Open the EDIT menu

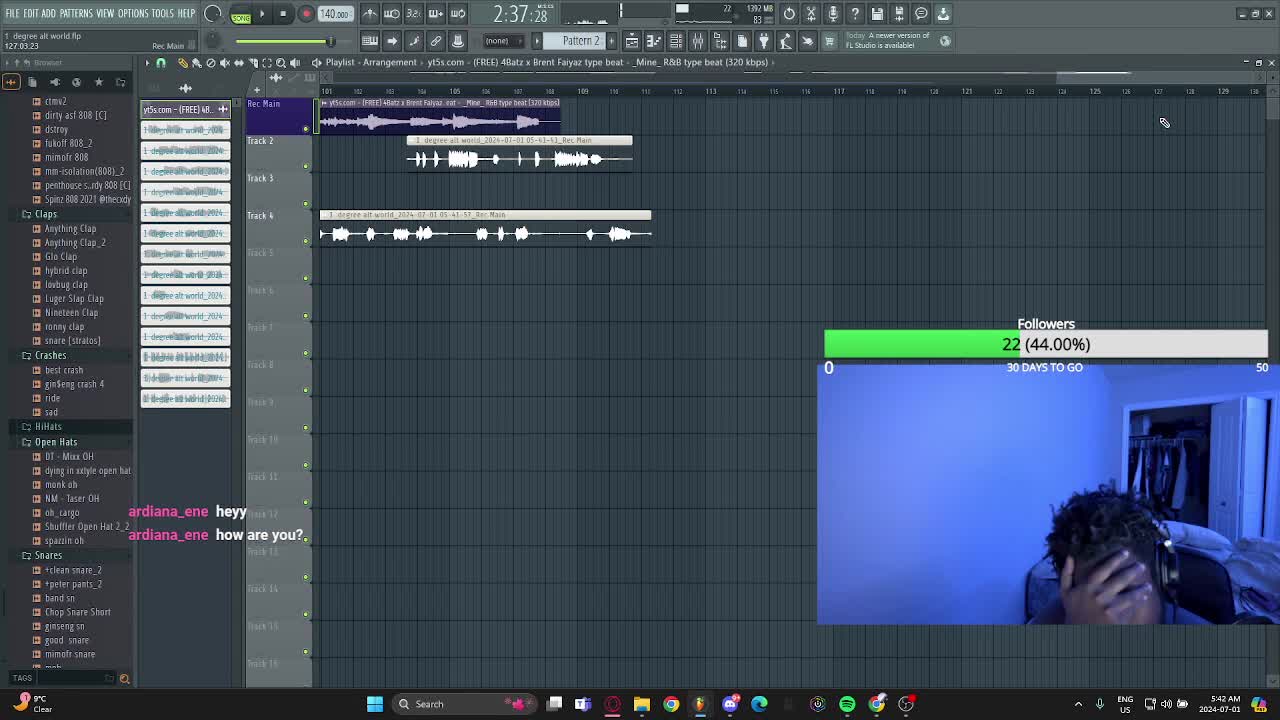31,13
